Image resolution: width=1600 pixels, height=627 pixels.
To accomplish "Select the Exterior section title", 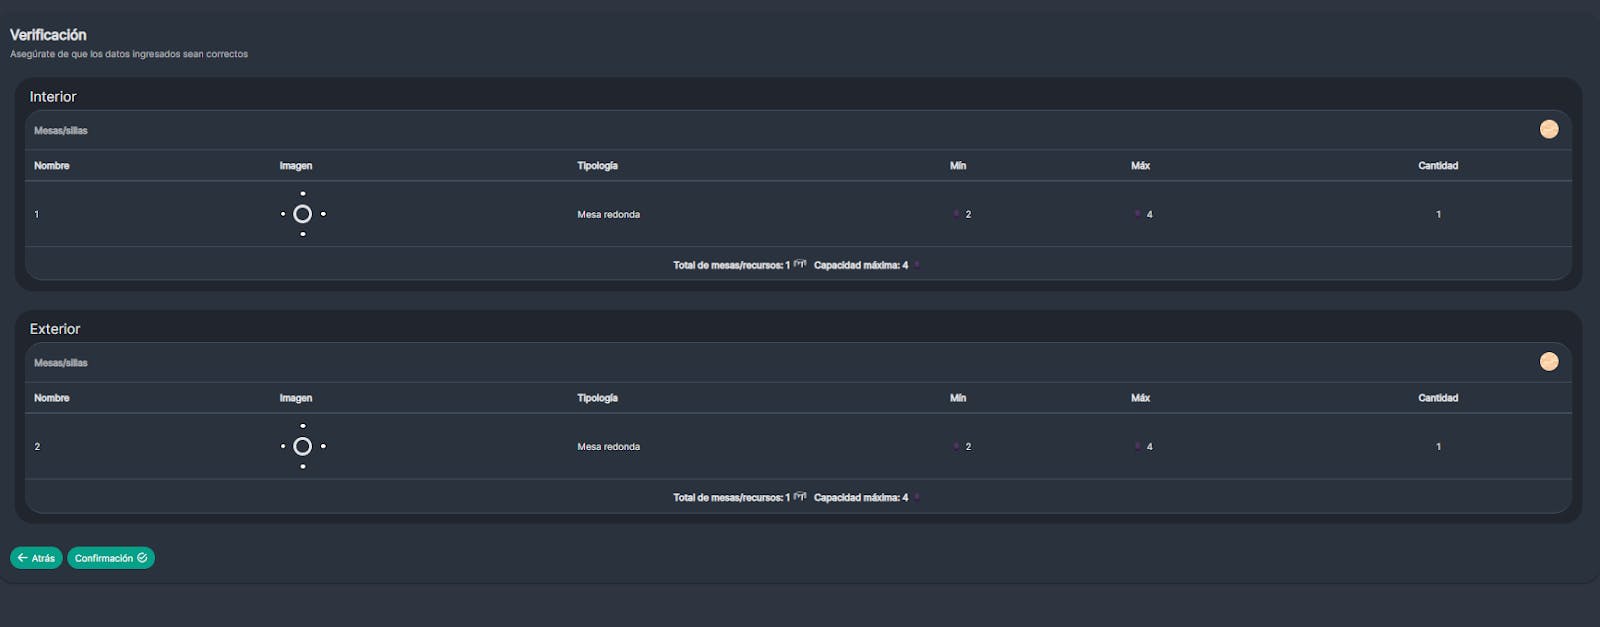I will point(55,329).
